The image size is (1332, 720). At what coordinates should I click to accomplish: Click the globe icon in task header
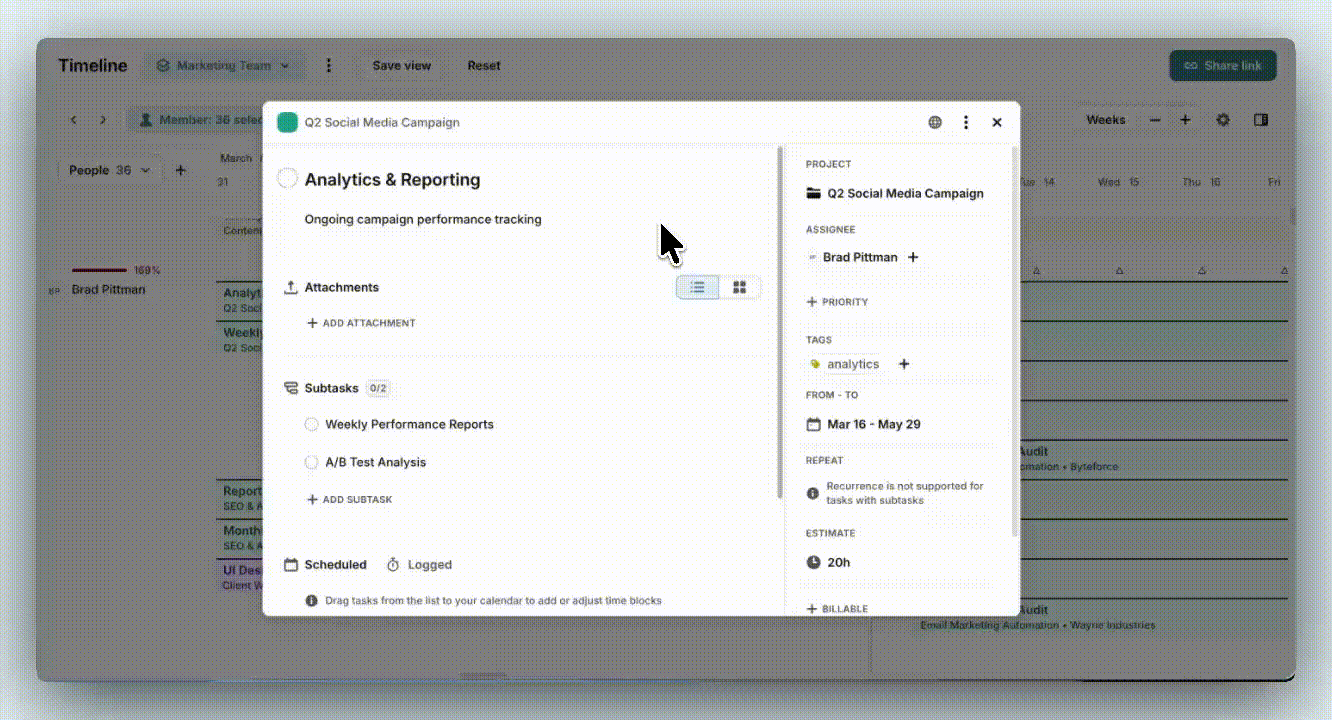coord(935,122)
